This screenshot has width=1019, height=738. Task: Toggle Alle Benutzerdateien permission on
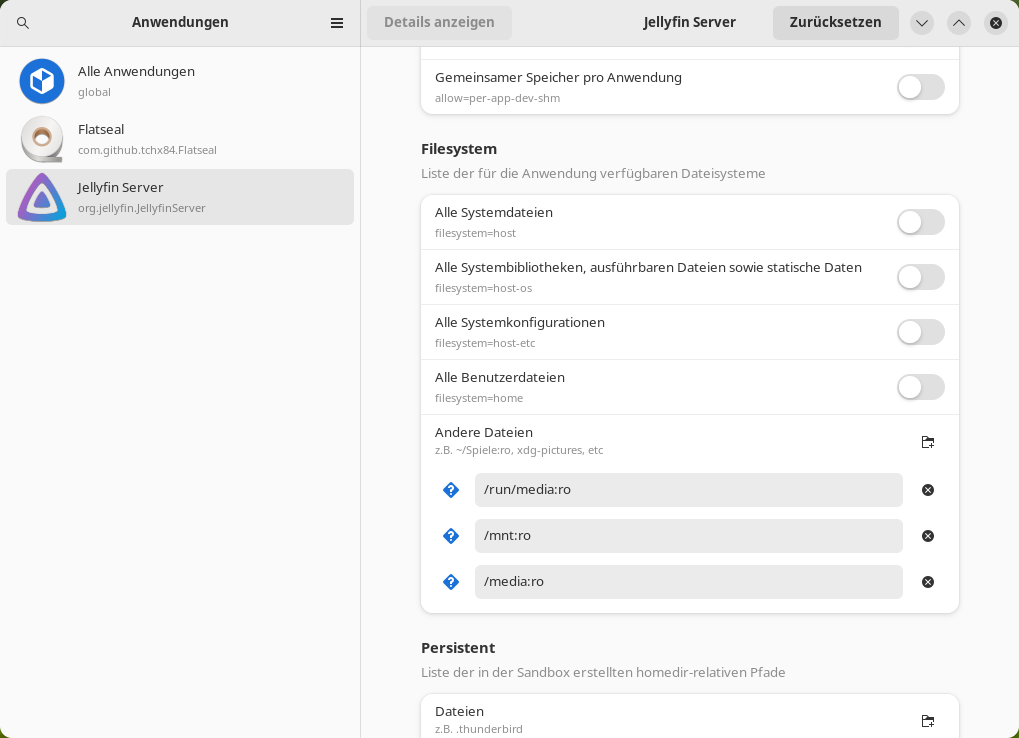point(920,387)
